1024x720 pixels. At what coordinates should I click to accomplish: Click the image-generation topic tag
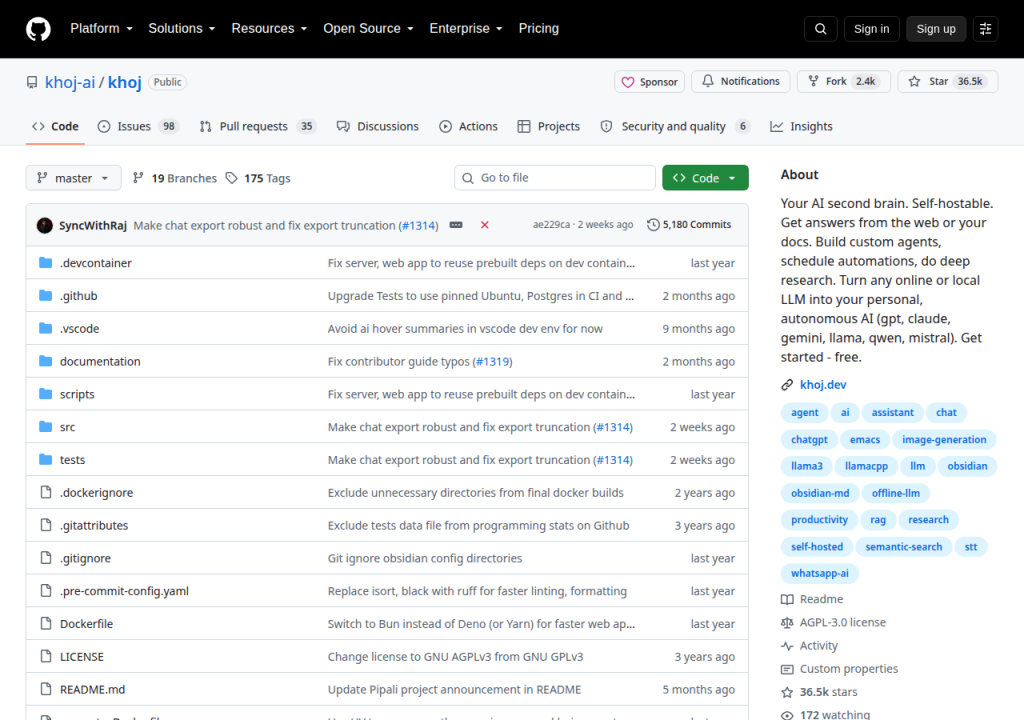tap(944, 440)
